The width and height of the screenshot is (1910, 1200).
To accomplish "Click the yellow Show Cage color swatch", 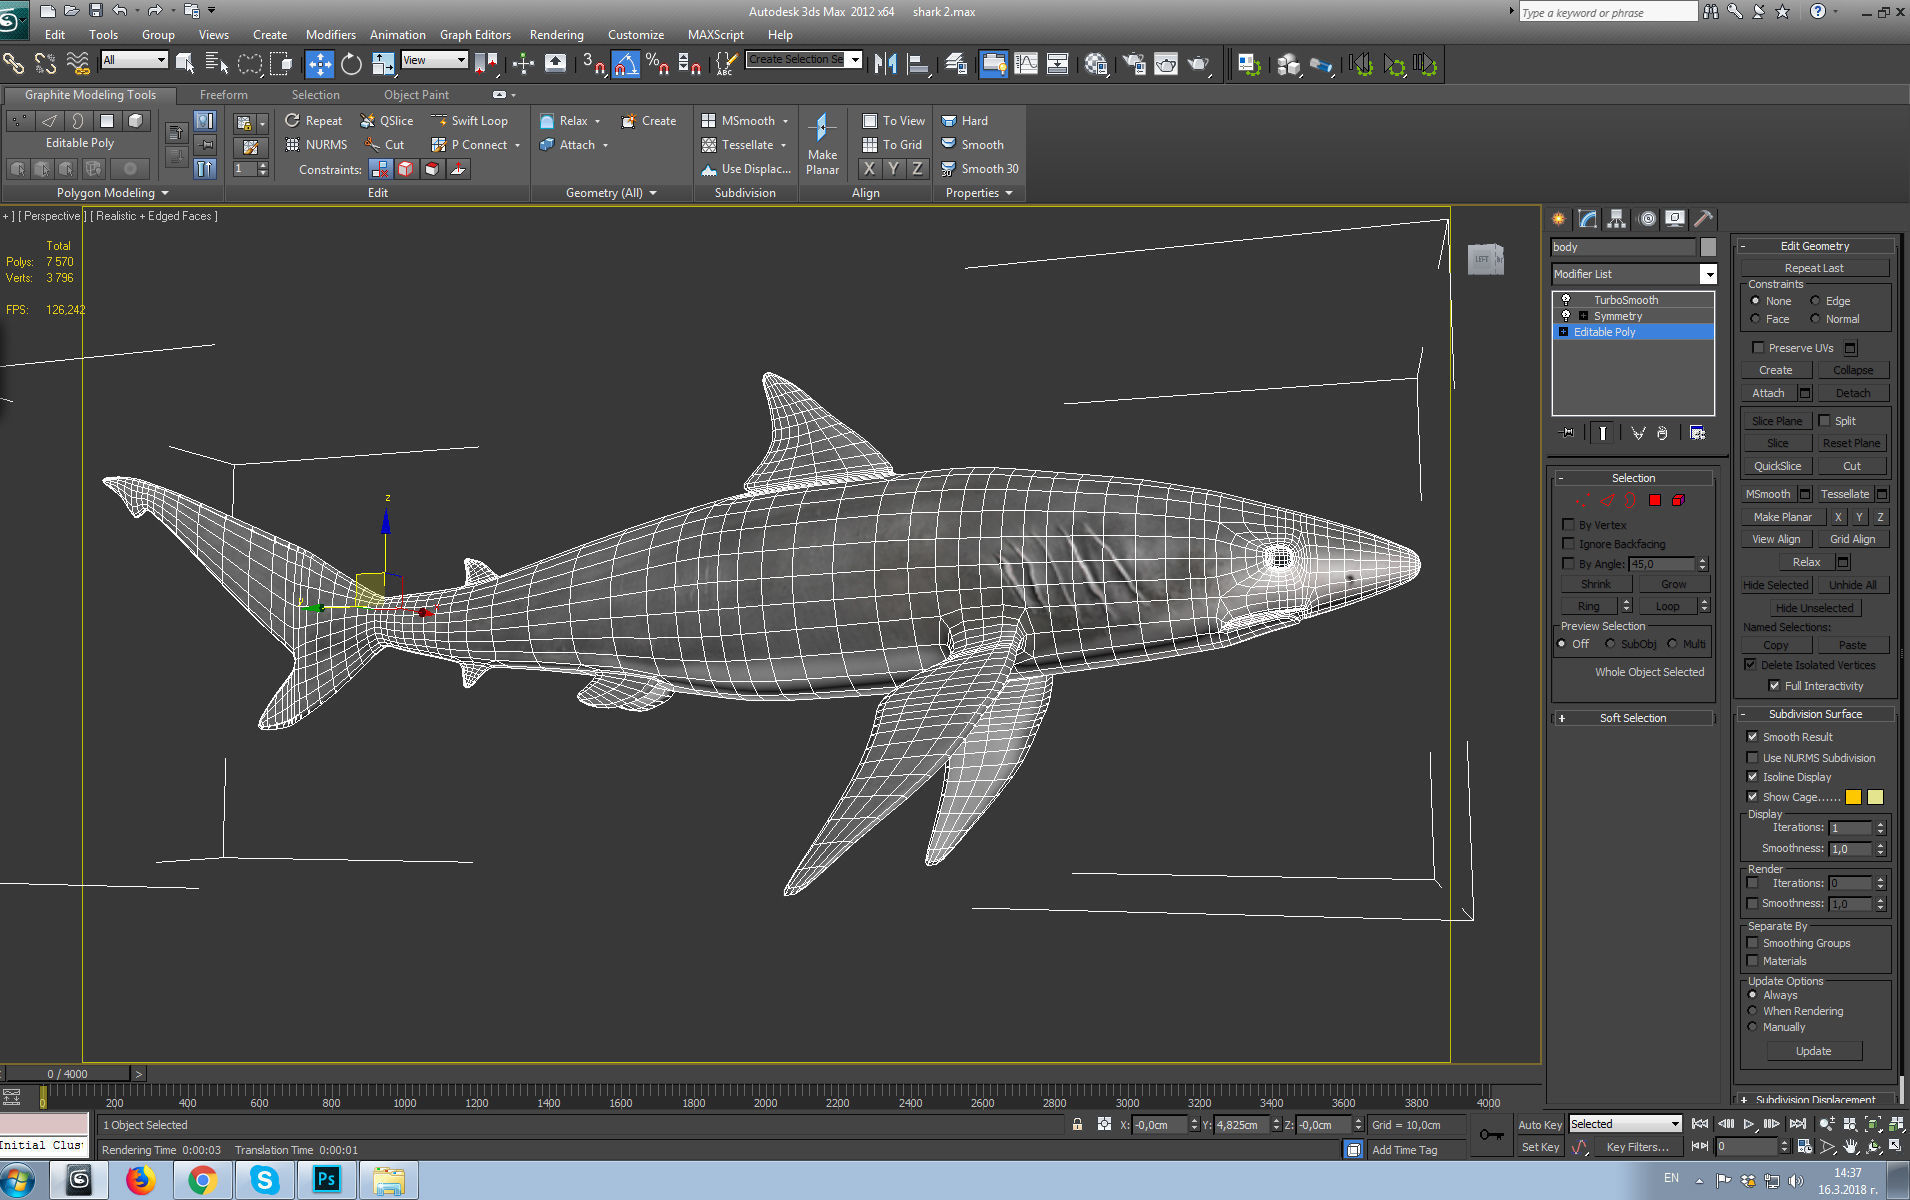I will 1875,797.
